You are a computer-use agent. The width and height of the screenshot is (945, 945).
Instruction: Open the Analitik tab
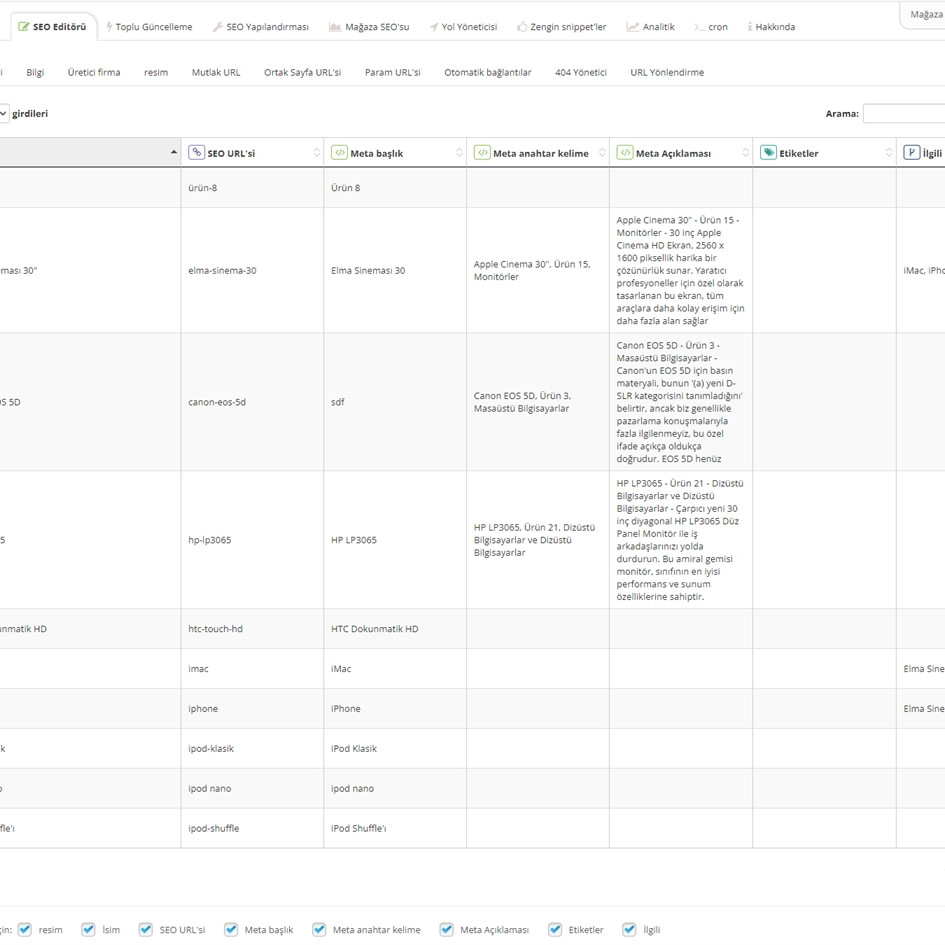(x=650, y=27)
